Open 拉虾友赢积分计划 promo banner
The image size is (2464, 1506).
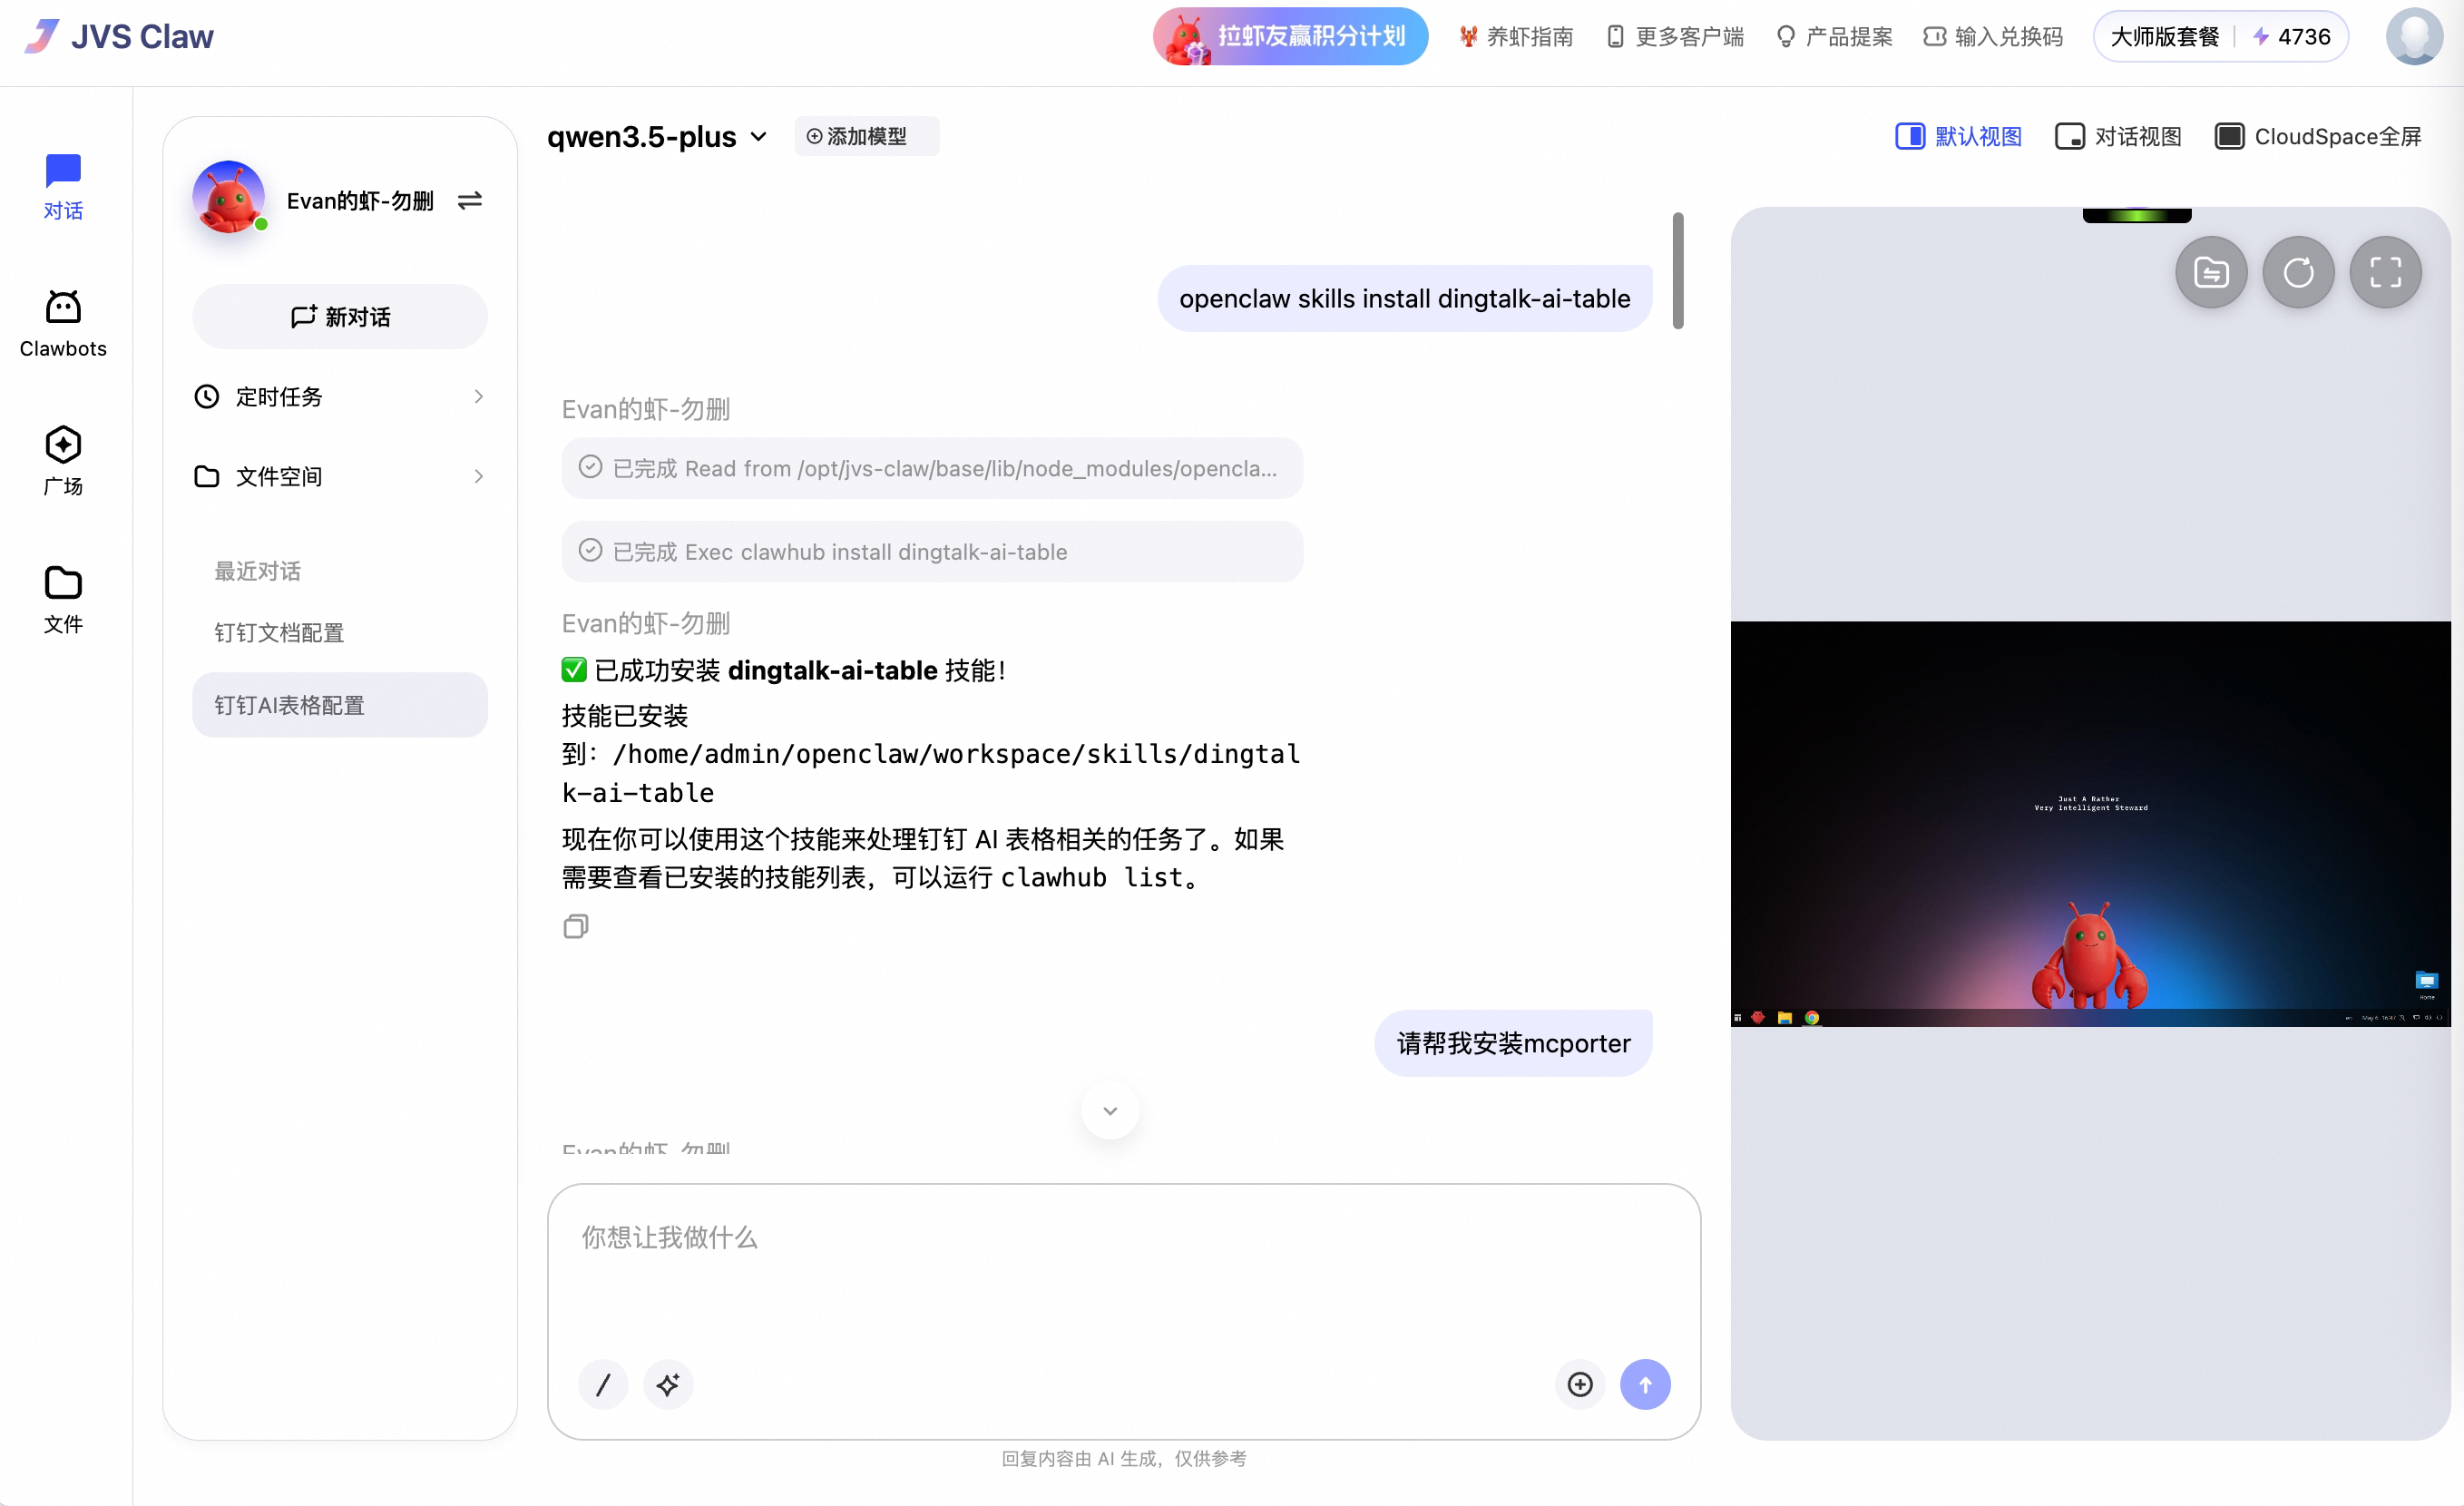[1290, 37]
